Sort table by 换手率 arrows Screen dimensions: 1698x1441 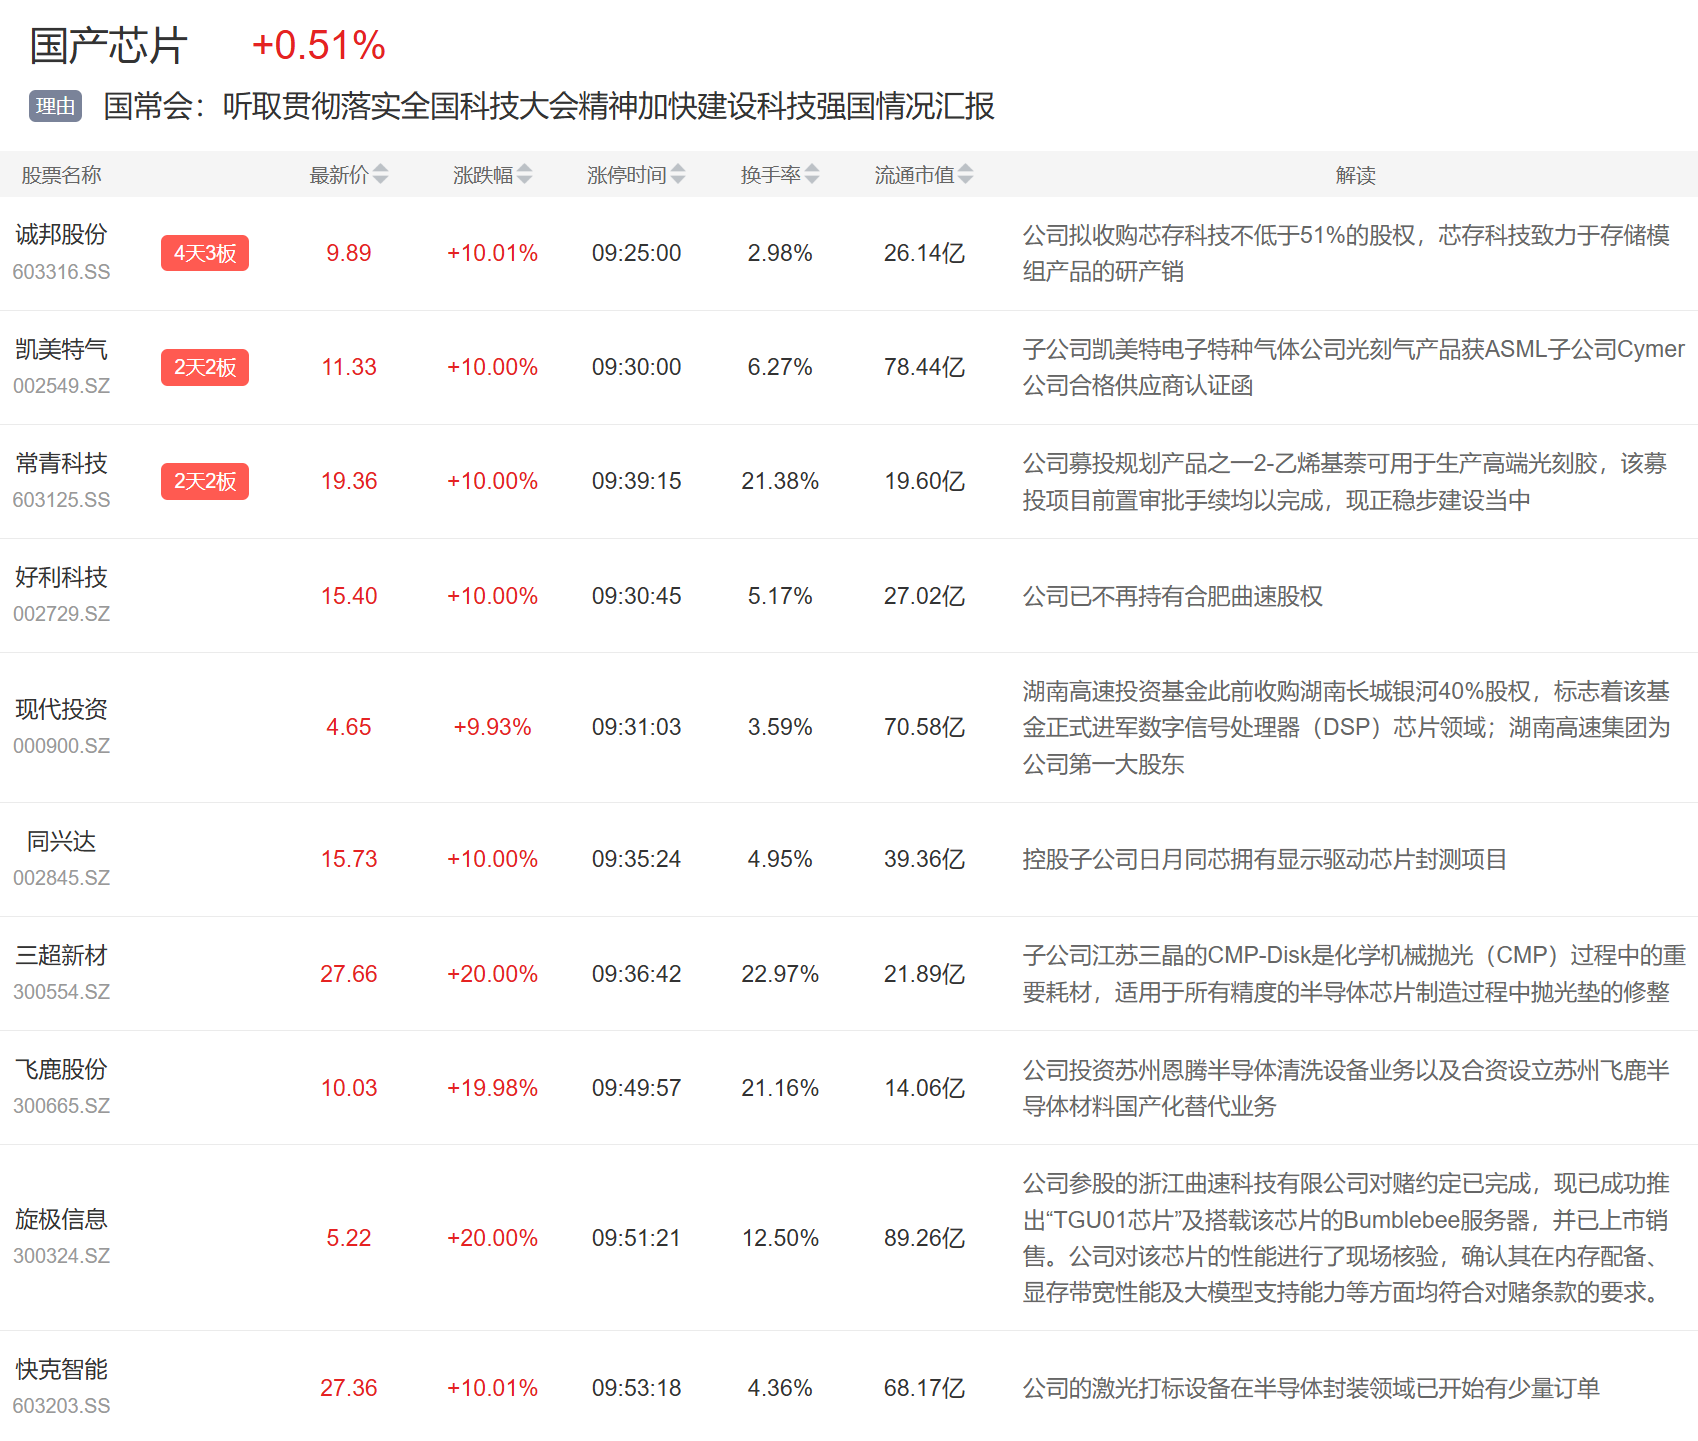coord(812,175)
